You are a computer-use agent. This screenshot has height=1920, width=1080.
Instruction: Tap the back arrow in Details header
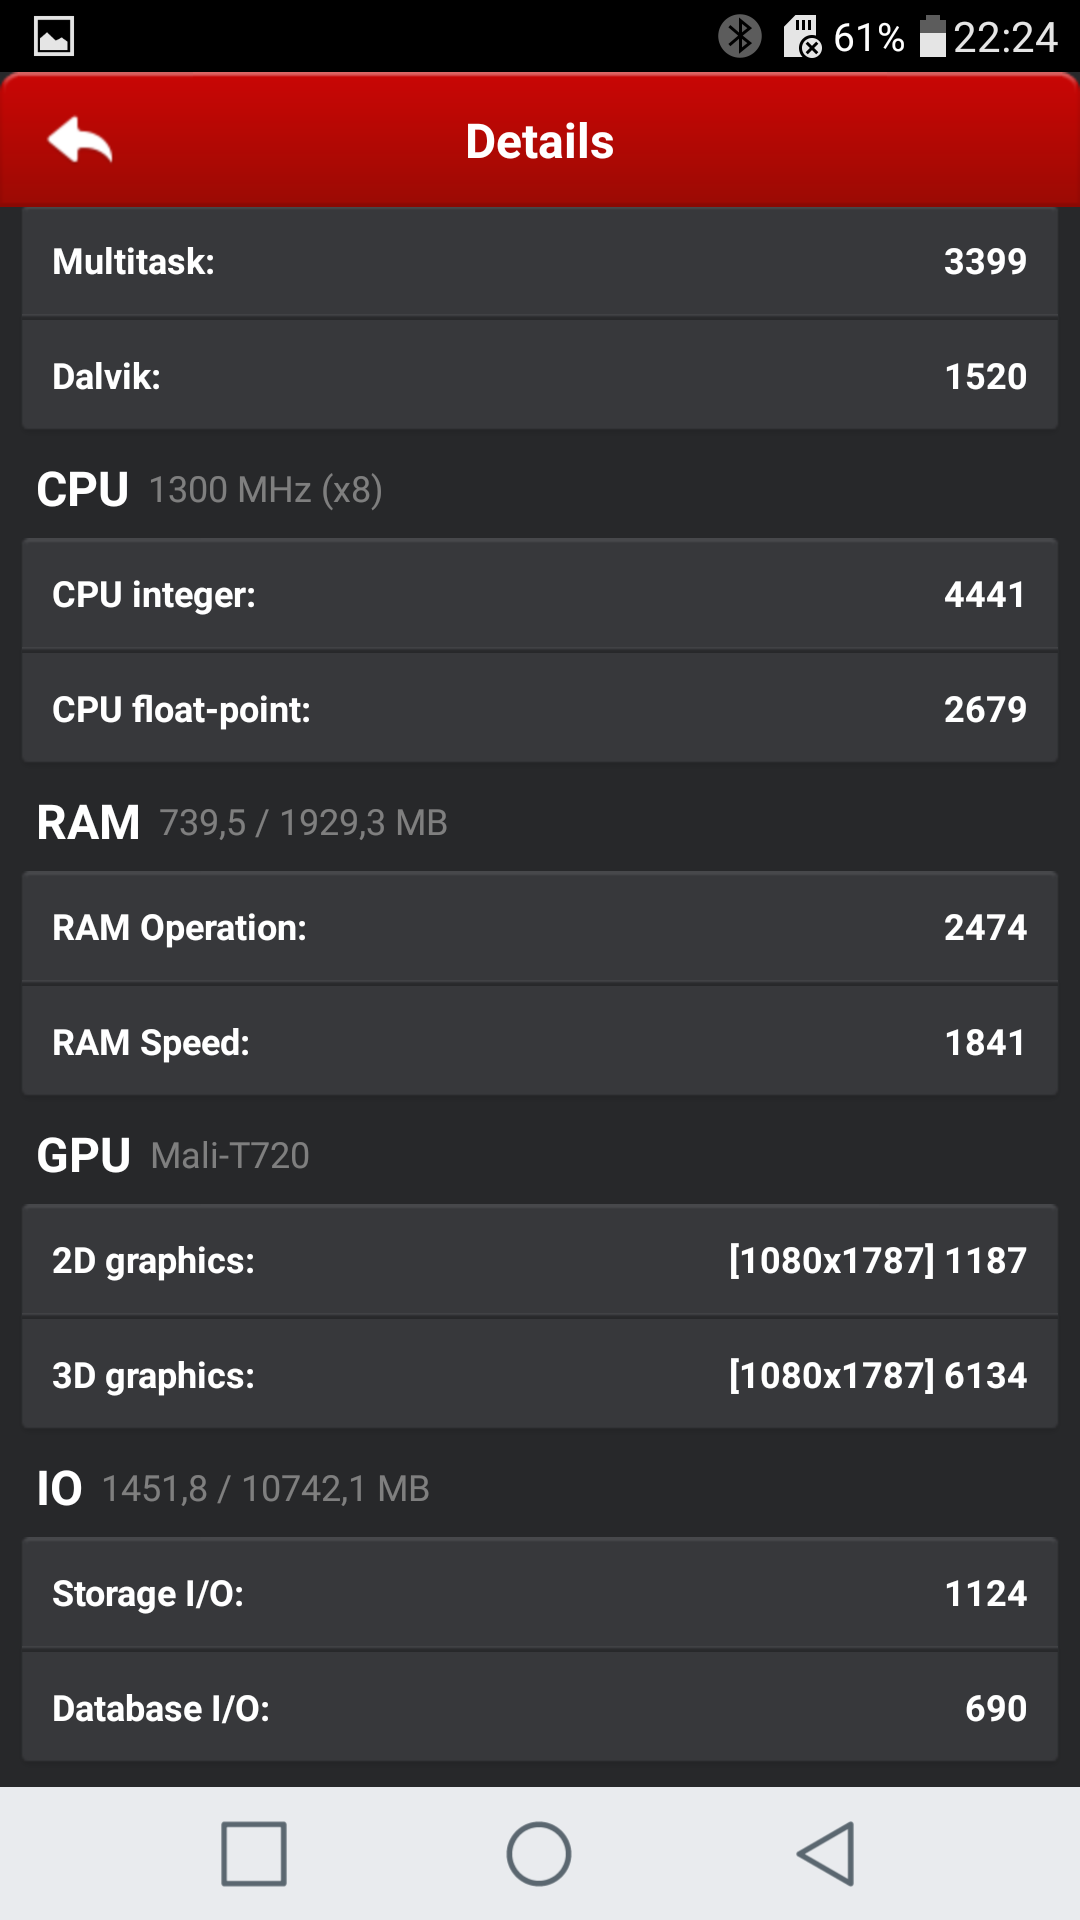tap(80, 140)
